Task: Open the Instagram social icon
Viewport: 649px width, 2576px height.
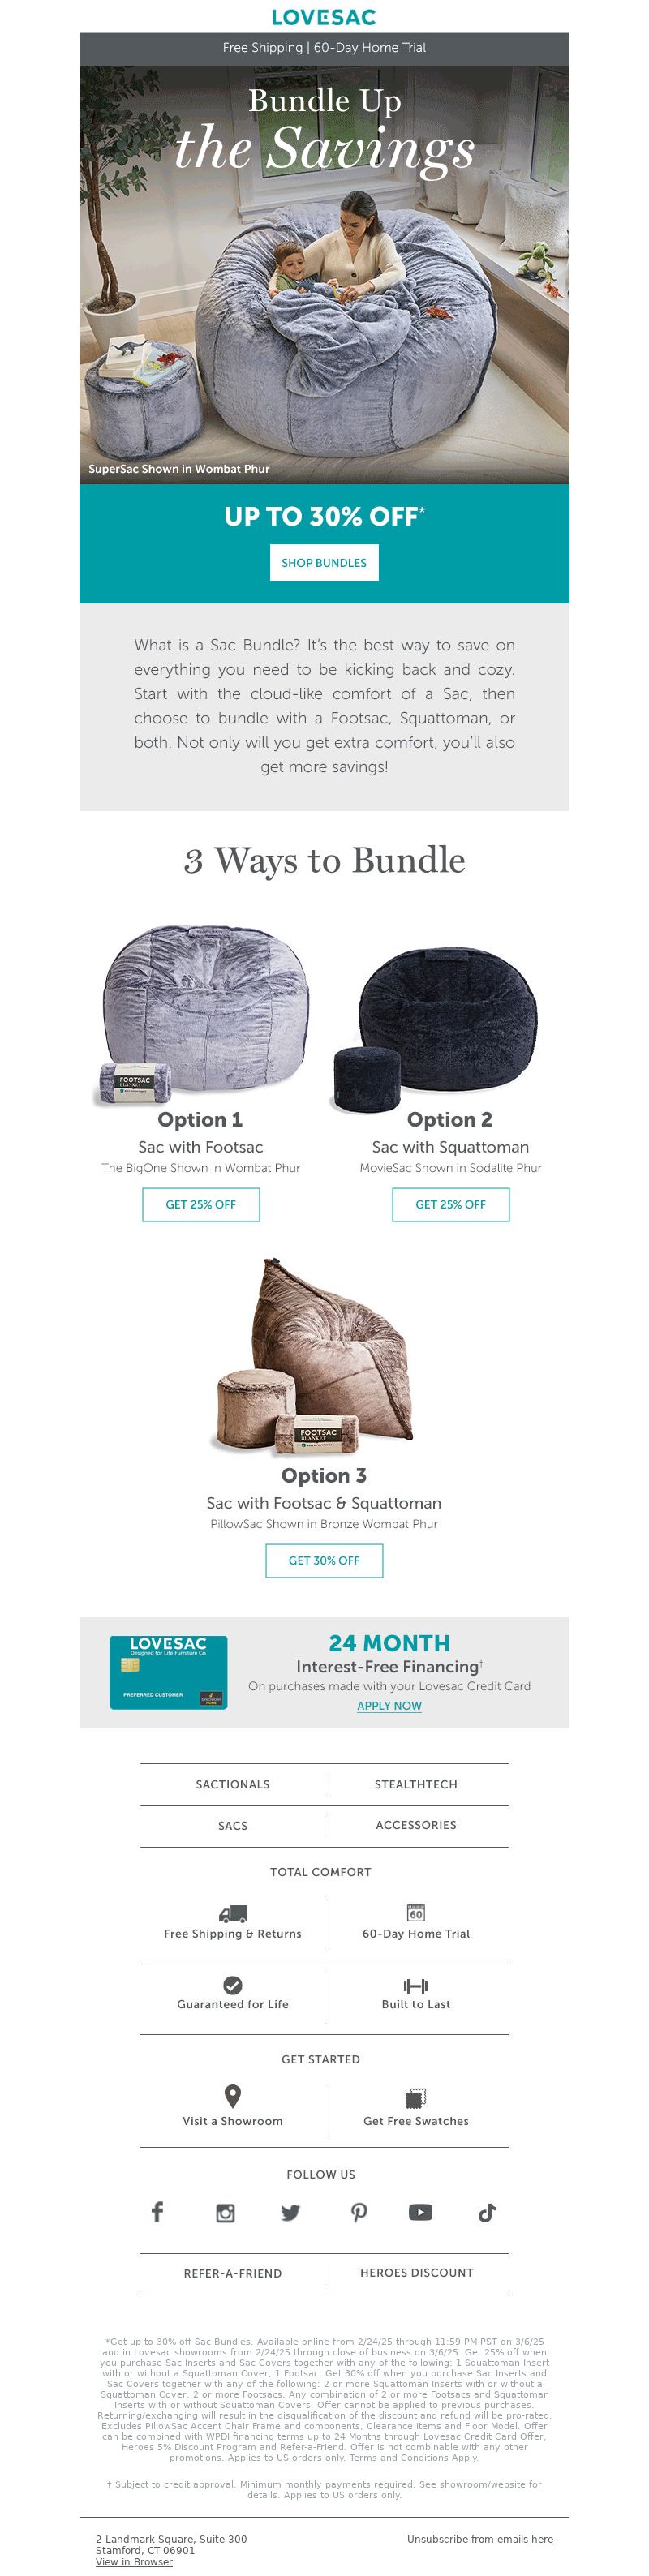Action: pos(226,2213)
